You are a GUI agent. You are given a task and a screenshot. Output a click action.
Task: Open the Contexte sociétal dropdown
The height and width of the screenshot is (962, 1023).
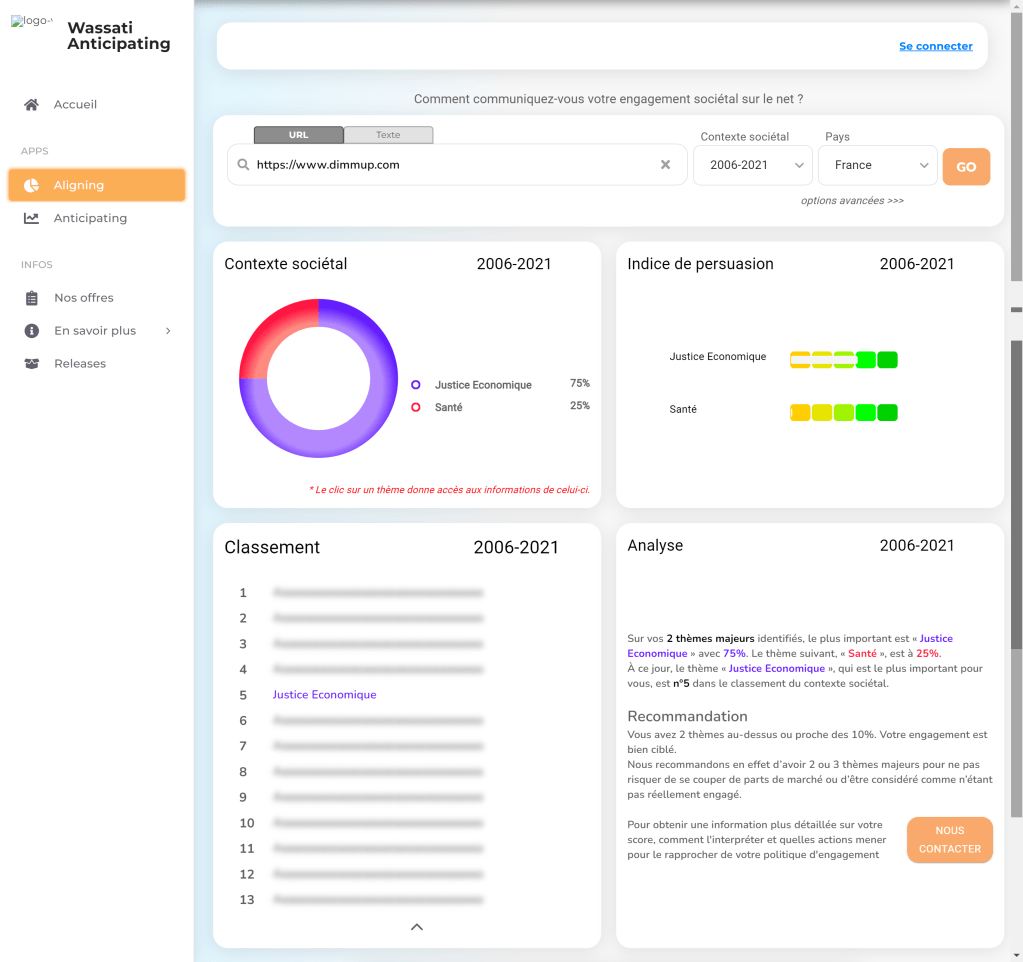pyautogui.click(x=753, y=165)
